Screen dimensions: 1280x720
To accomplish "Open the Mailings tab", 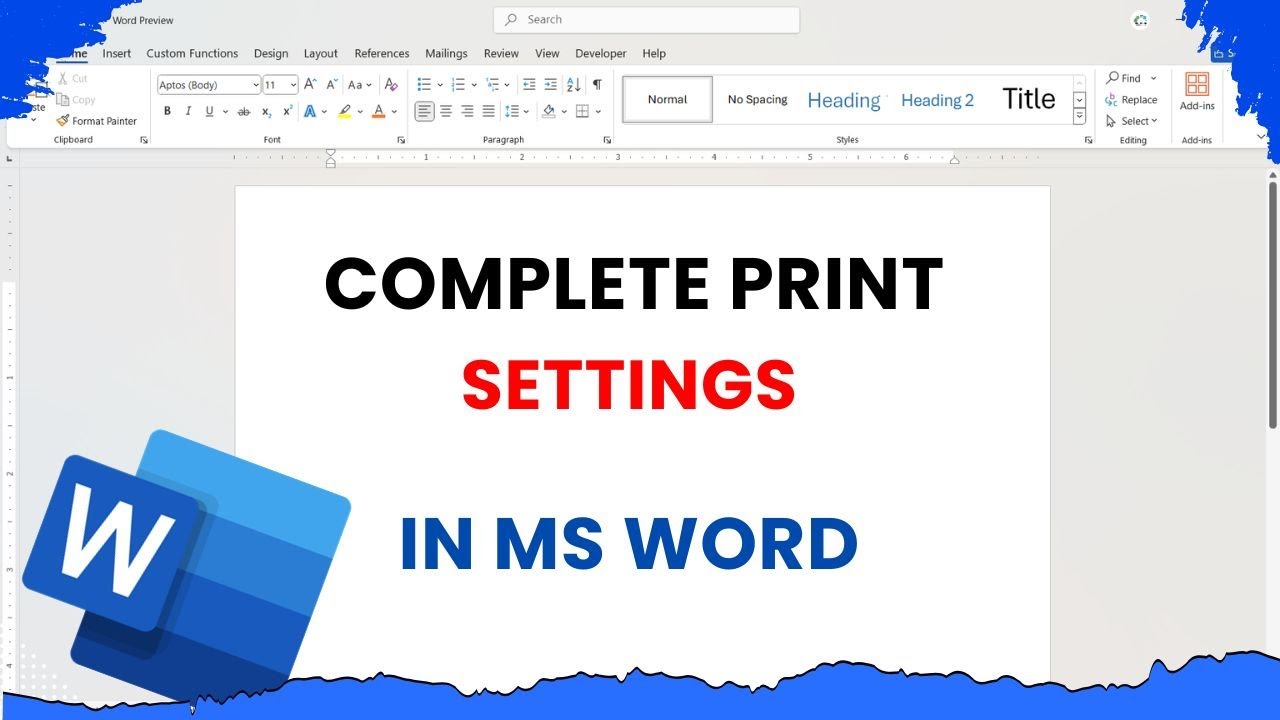I will pos(446,53).
